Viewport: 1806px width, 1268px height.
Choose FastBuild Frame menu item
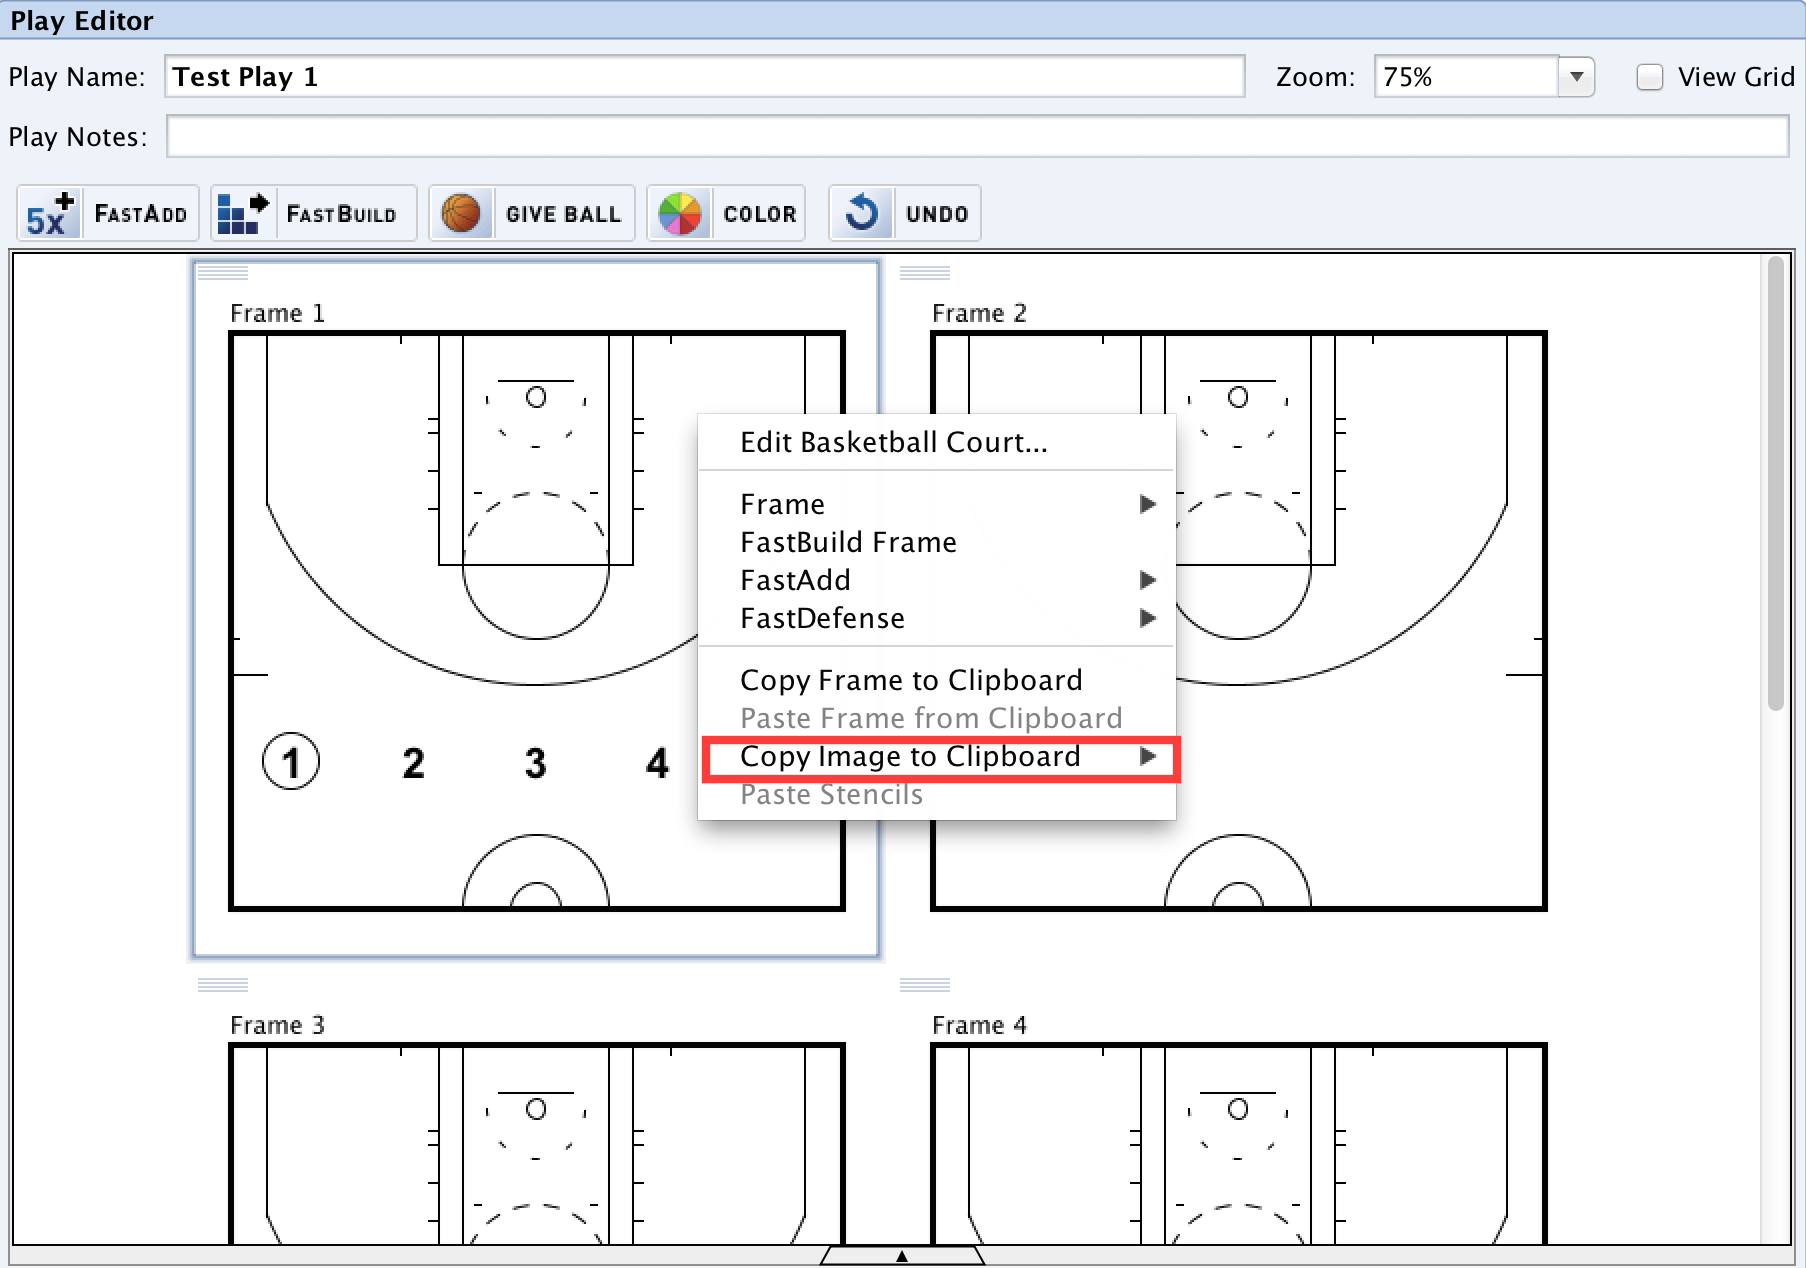pos(937,542)
